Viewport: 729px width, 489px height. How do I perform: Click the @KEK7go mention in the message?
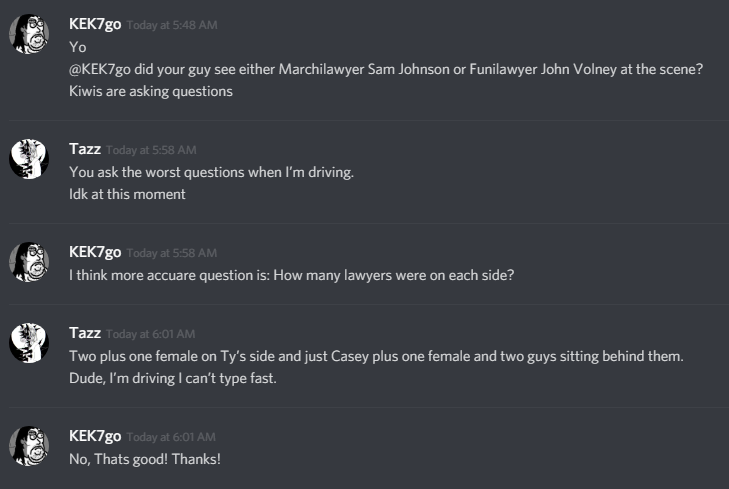click(x=99, y=69)
